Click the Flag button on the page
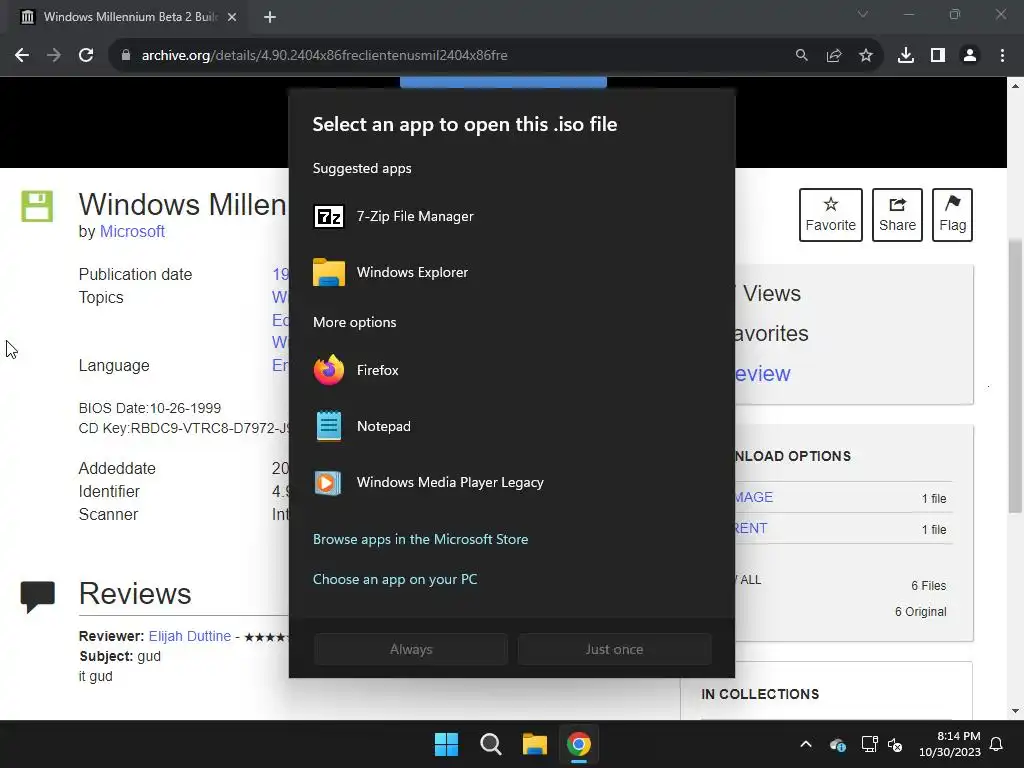The width and height of the screenshot is (1024, 768). (952, 215)
